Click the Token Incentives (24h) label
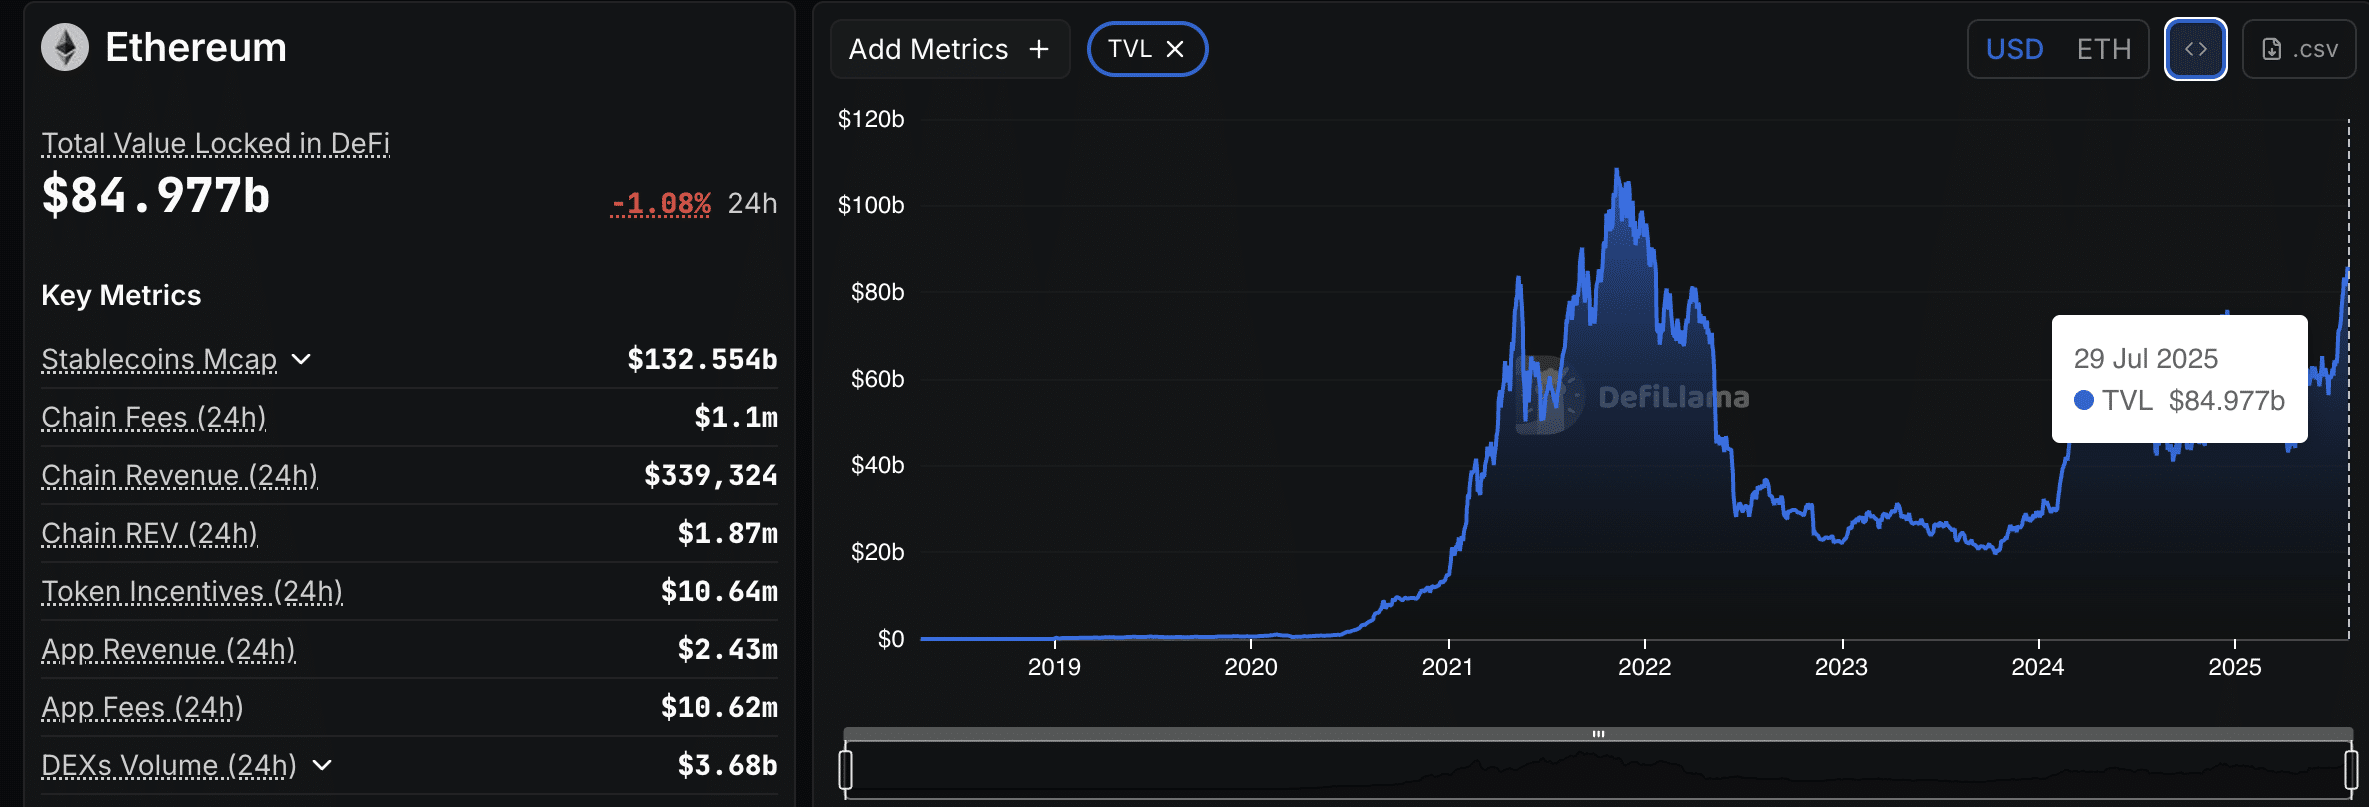The width and height of the screenshot is (2369, 807). [x=191, y=591]
